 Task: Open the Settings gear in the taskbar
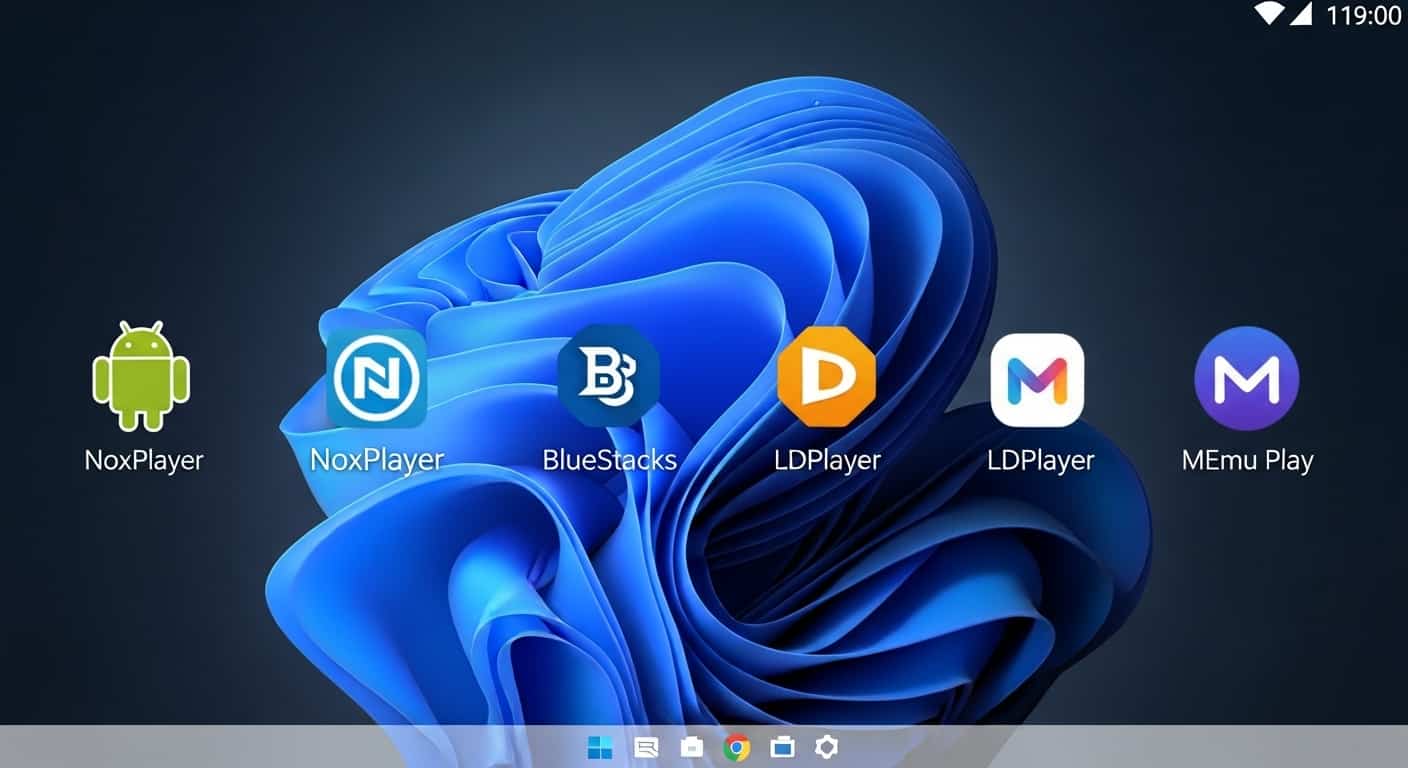point(827,746)
